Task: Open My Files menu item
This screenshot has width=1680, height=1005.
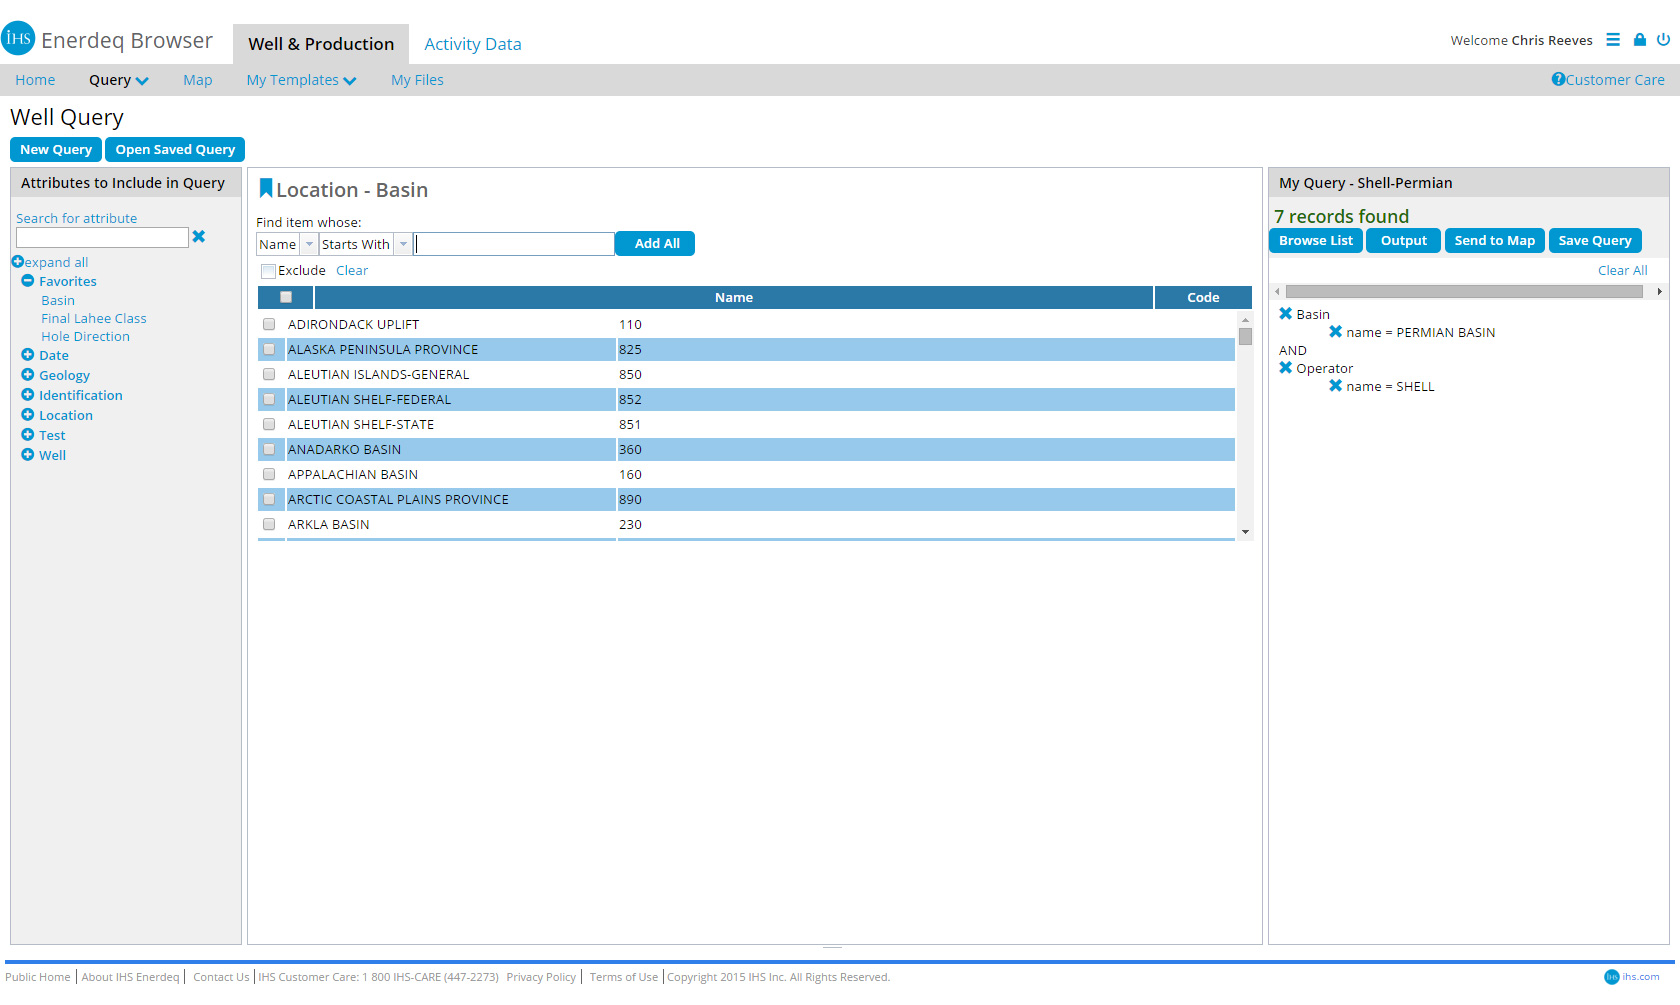Action: click(x=417, y=80)
